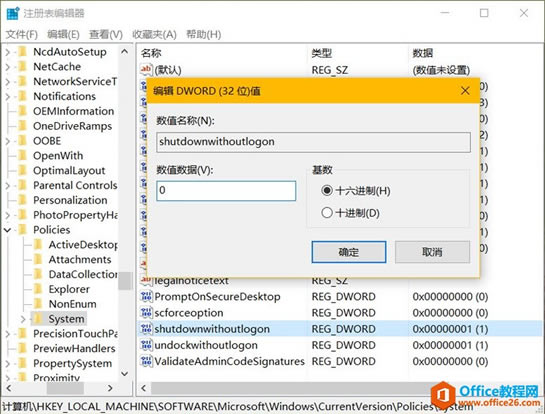Click the shutdownwithoutlogon DWORD icon
The height and width of the screenshot is (414, 545).
click(x=146, y=329)
